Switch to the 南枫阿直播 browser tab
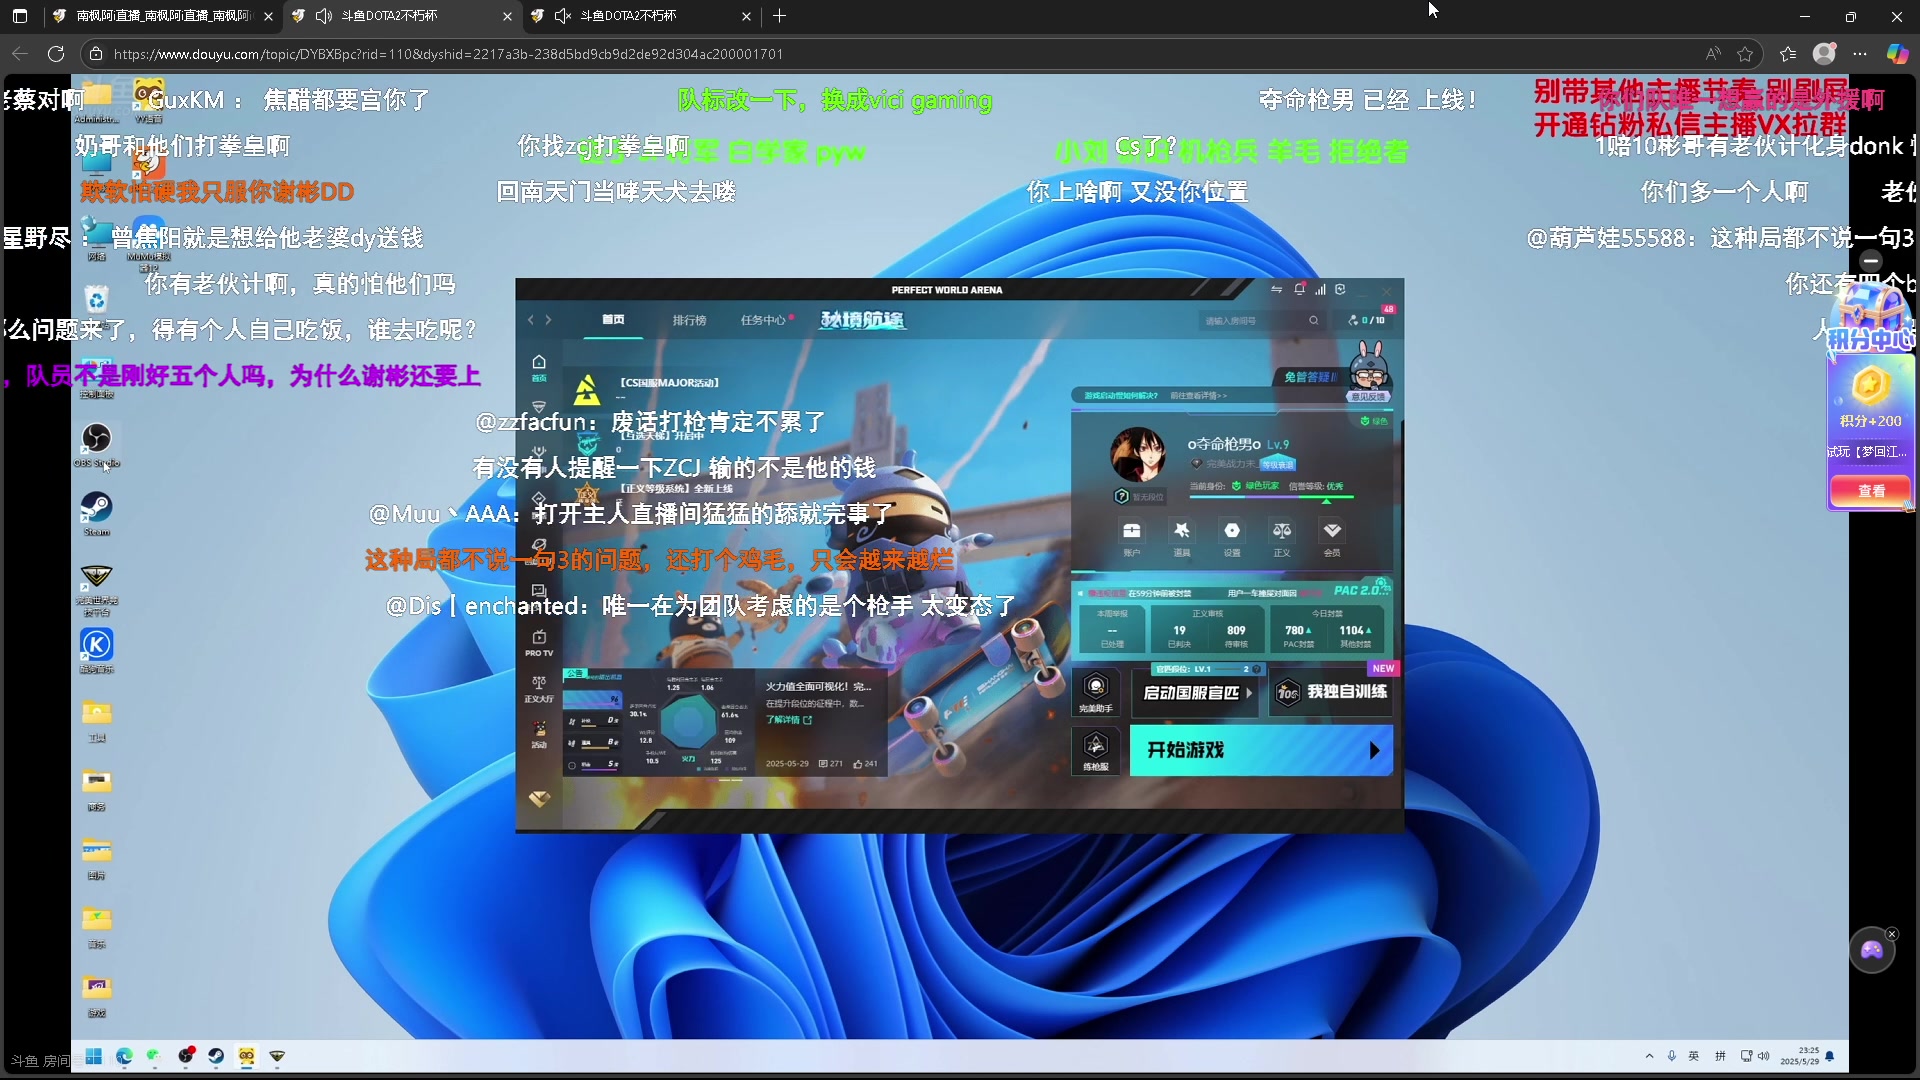The width and height of the screenshot is (1920, 1080). tap(162, 16)
